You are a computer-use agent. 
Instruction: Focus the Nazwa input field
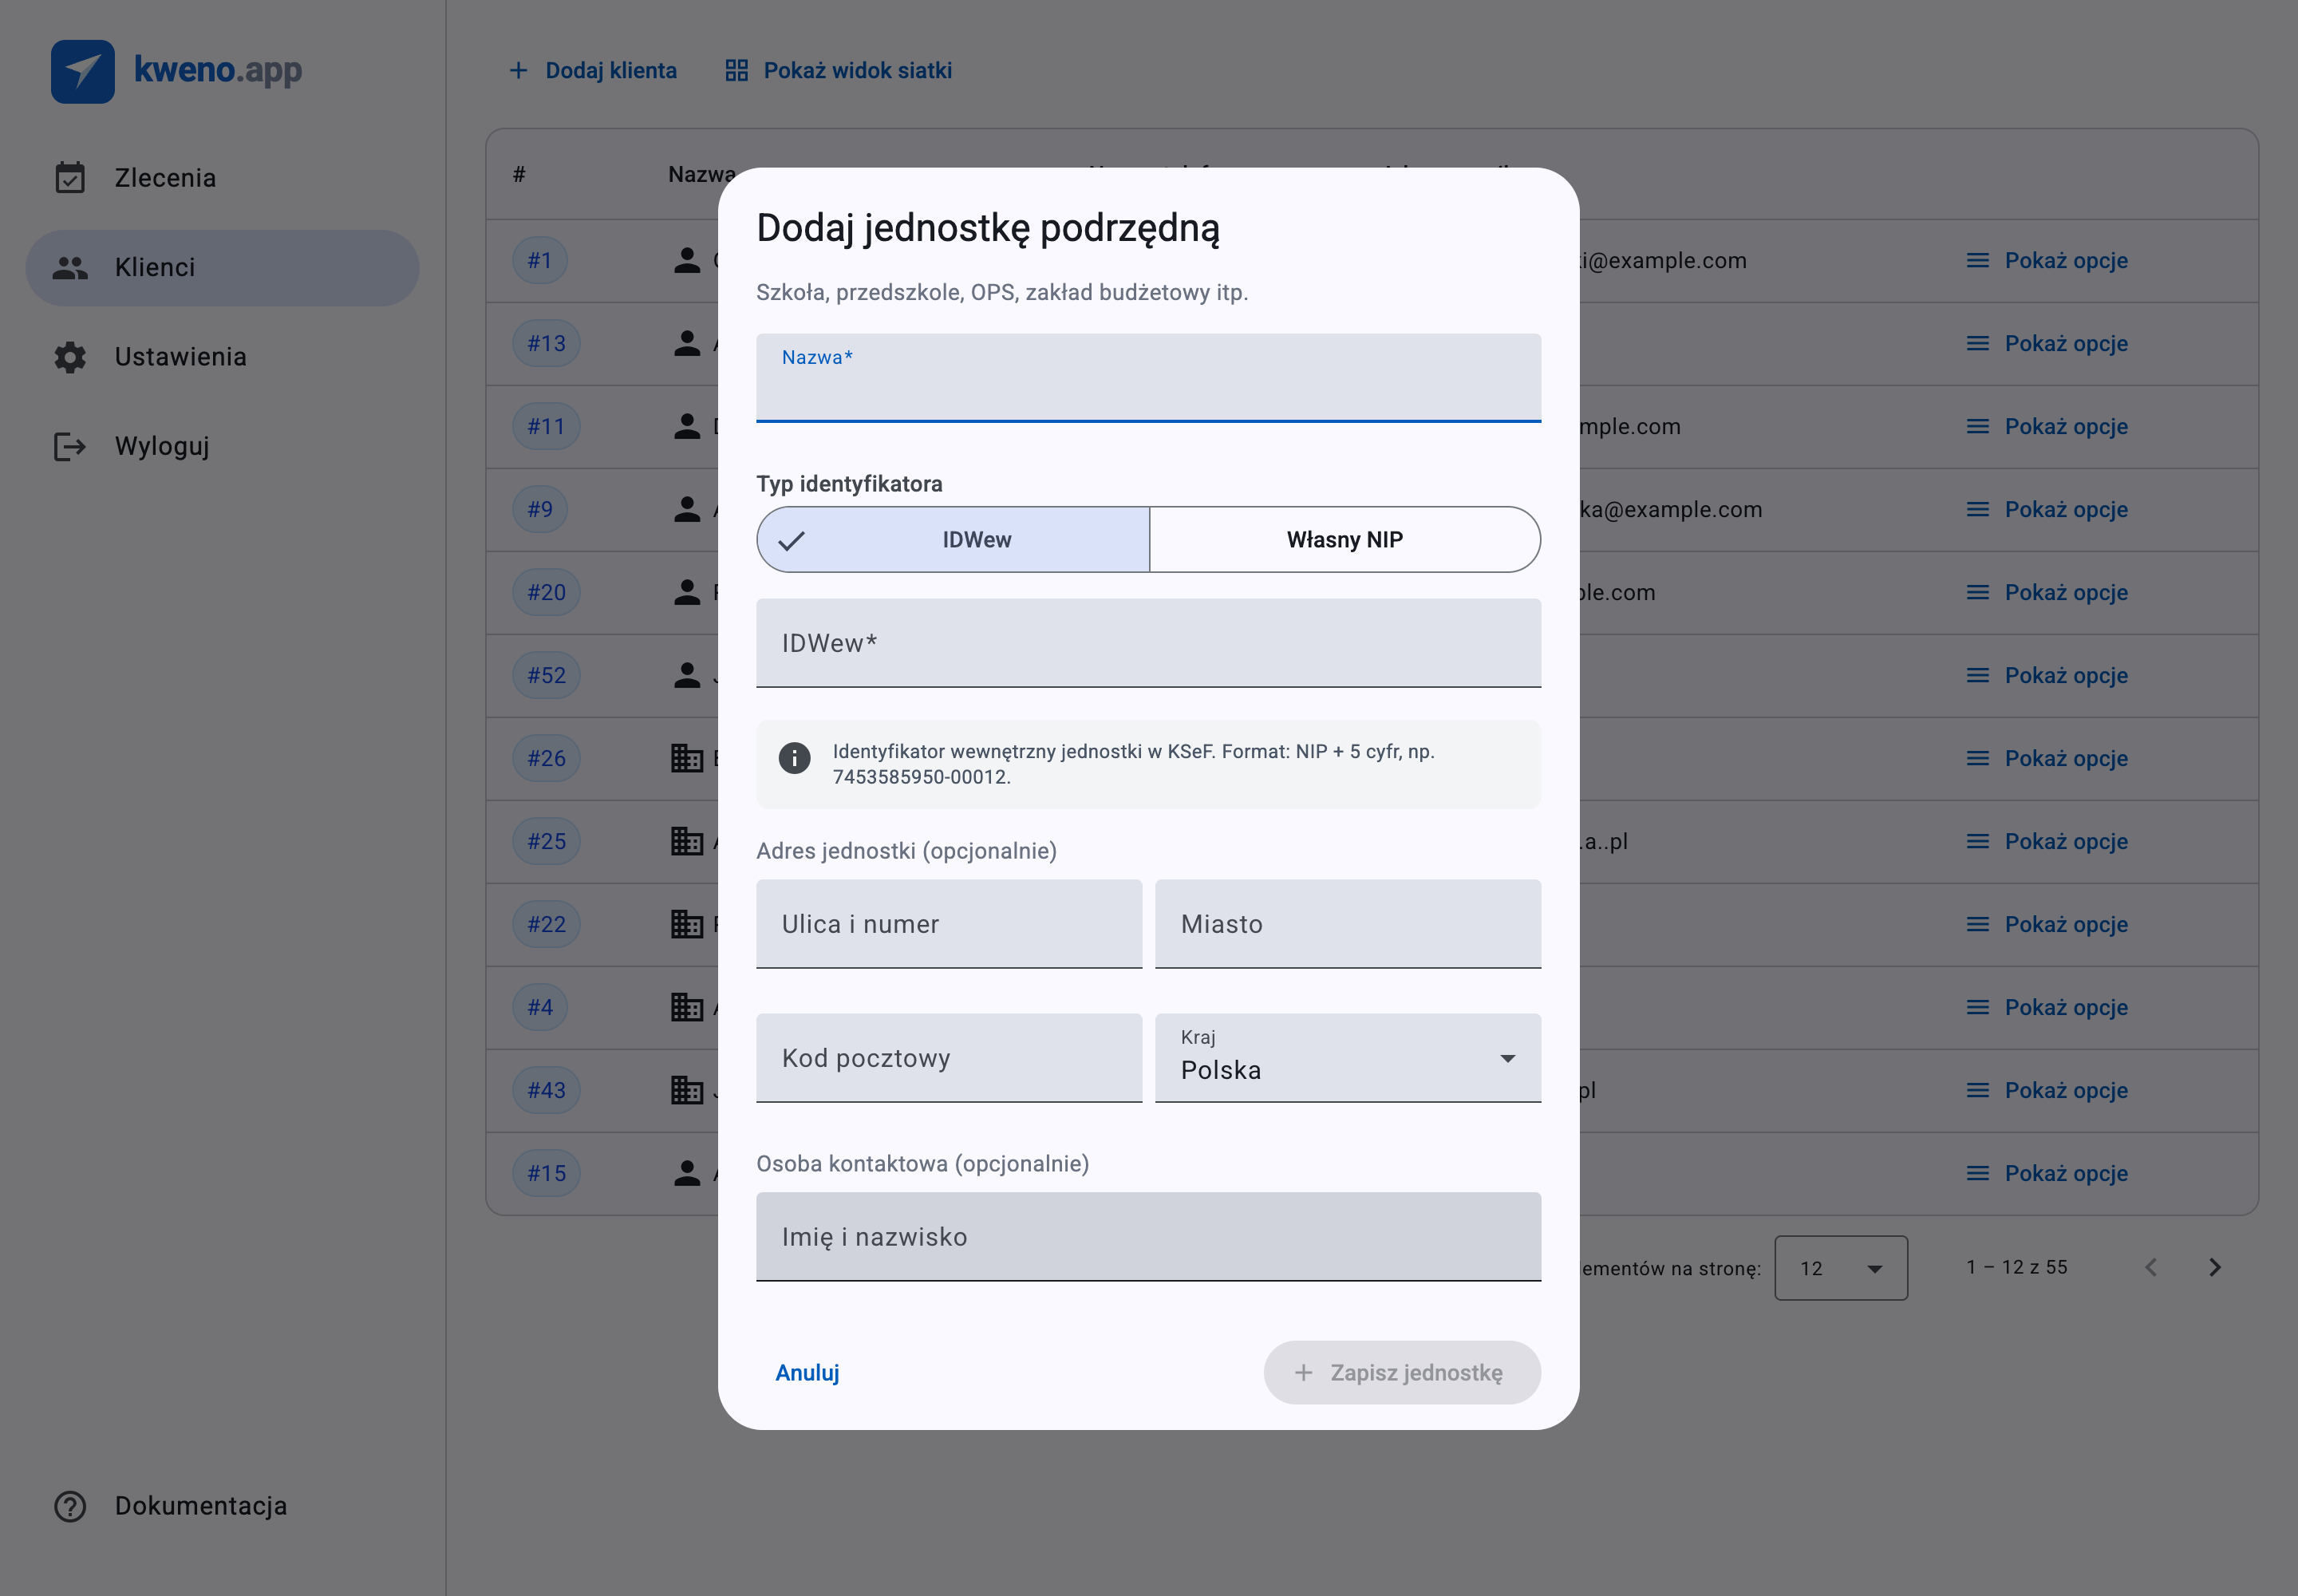click(x=1149, y=378)
